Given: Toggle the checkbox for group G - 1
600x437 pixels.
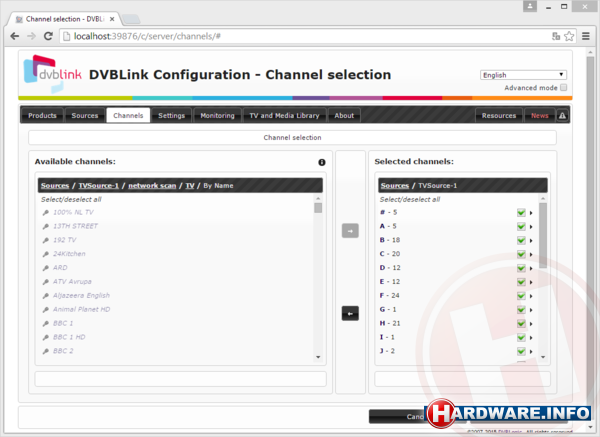Looking at the screenshot, I should 521,310.
